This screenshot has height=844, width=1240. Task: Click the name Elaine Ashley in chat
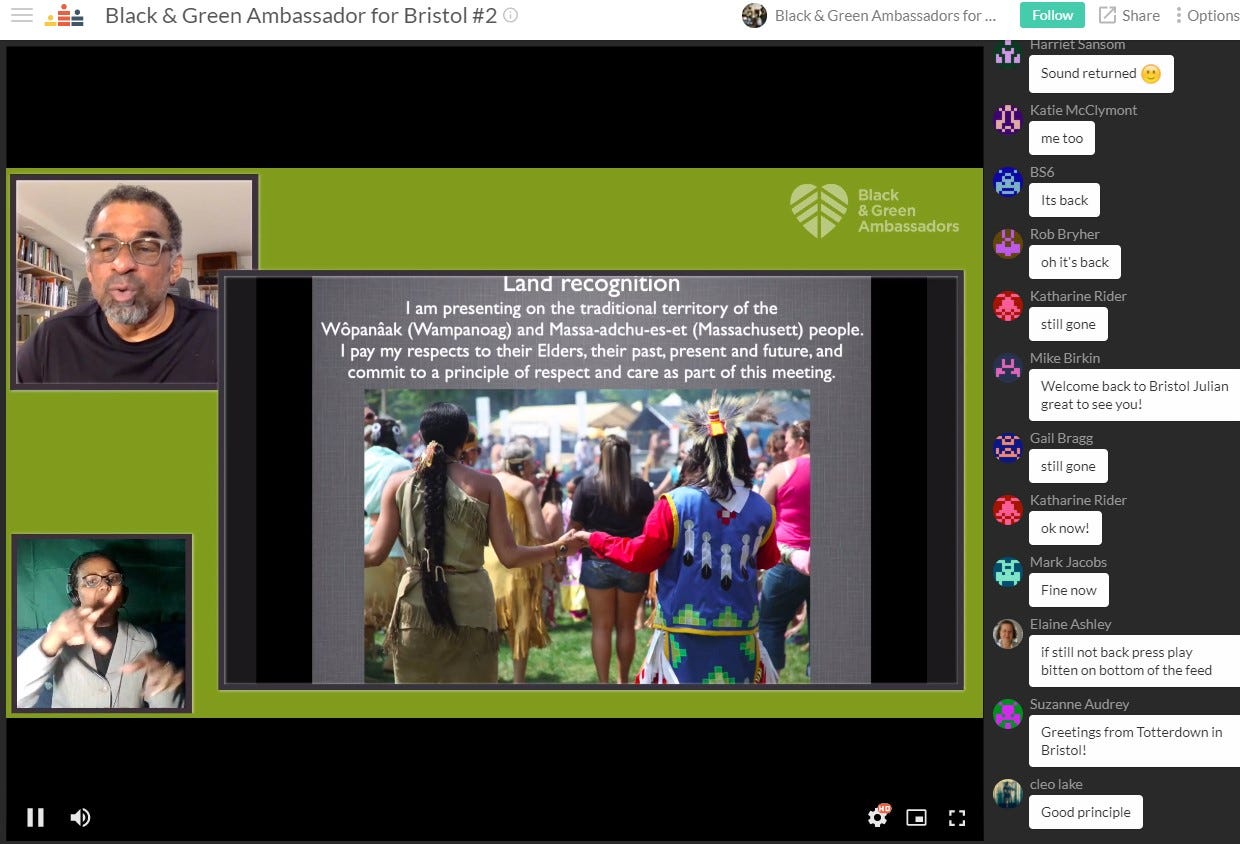pyautogui.click(x=1070, y=624)
